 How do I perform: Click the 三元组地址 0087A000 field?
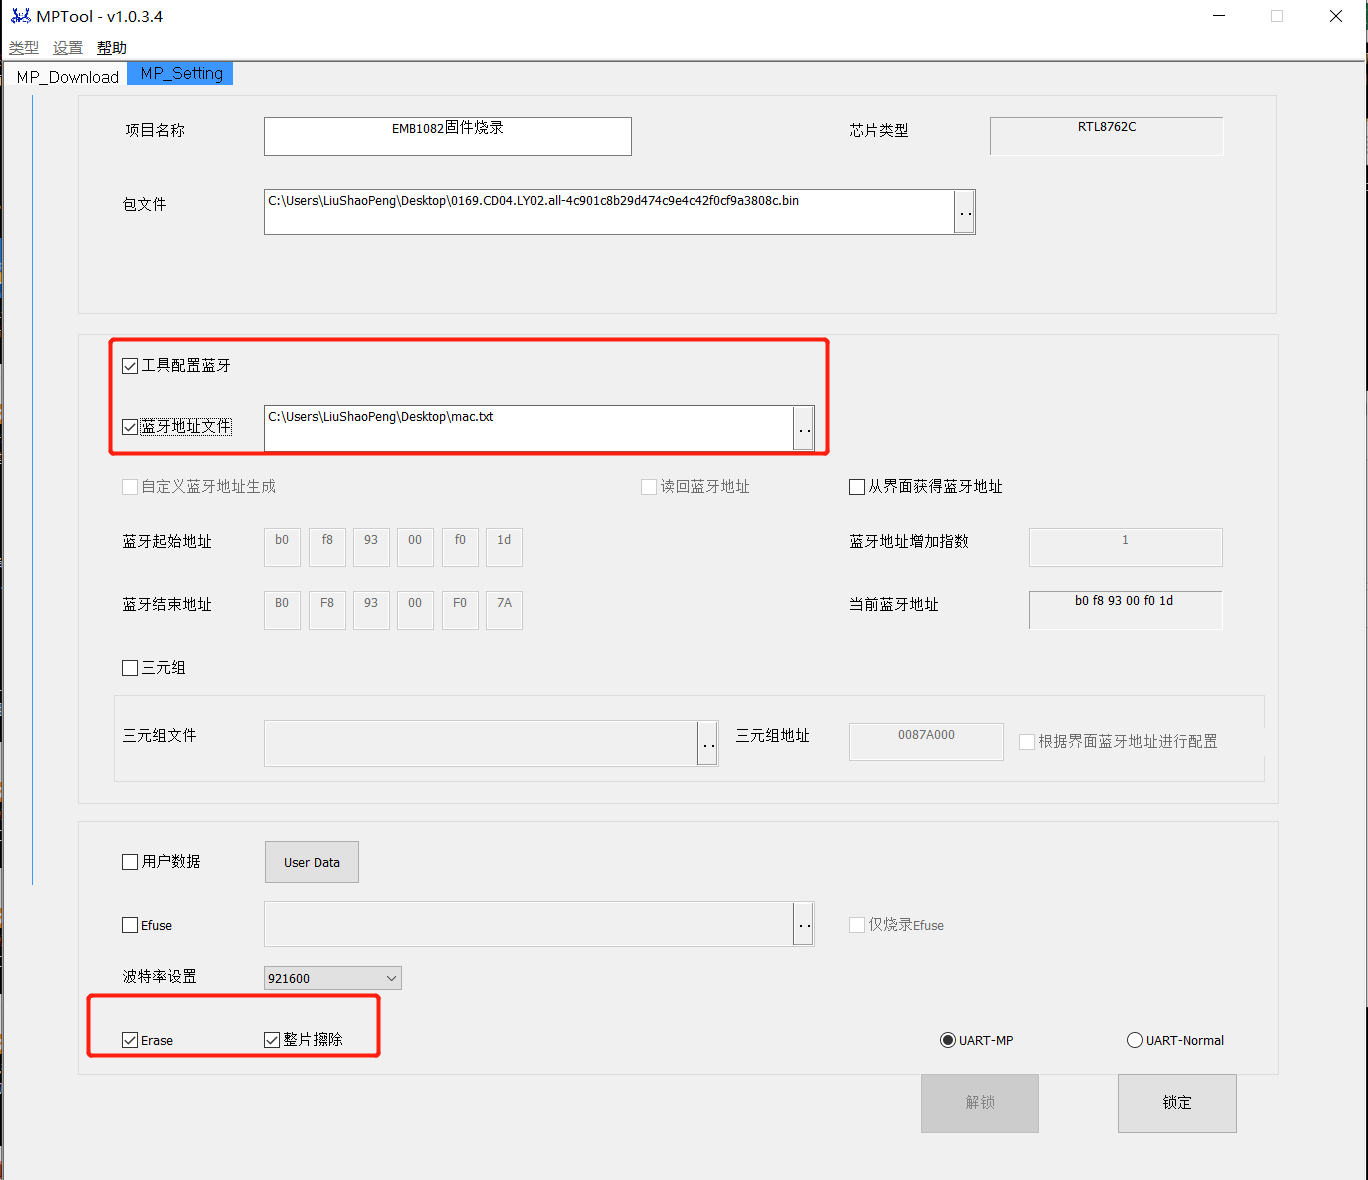[x=926, y=742]
